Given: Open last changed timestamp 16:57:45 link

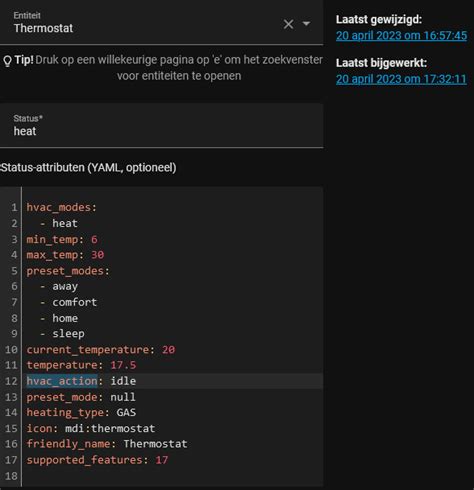Looking at the screenshot, I should pyautogui.click(x=401, y=36).
